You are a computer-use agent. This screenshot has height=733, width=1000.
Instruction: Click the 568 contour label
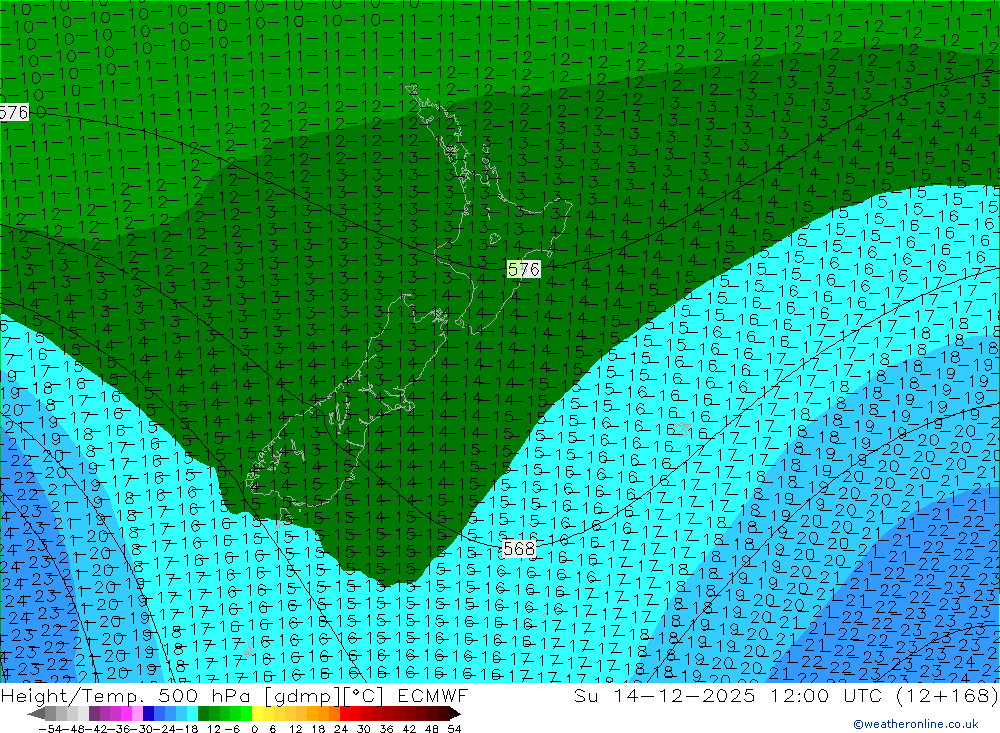pos(518,549)
